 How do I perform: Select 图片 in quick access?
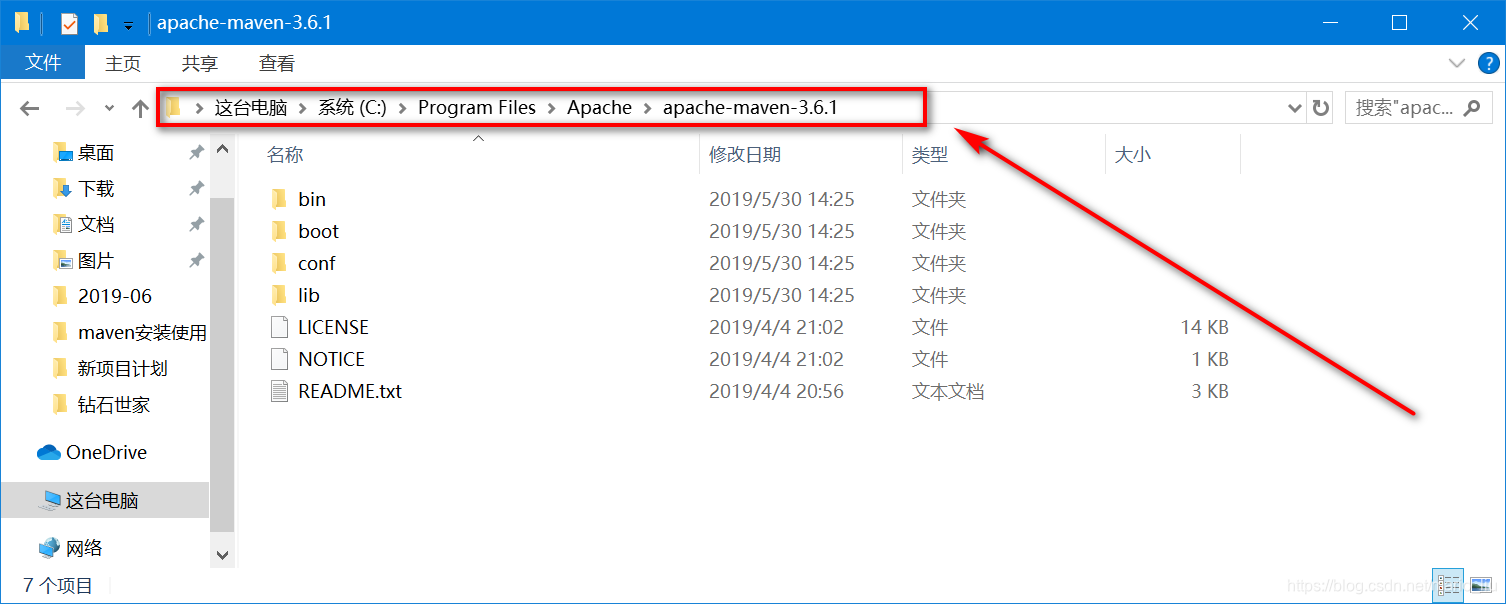(96, 261)
